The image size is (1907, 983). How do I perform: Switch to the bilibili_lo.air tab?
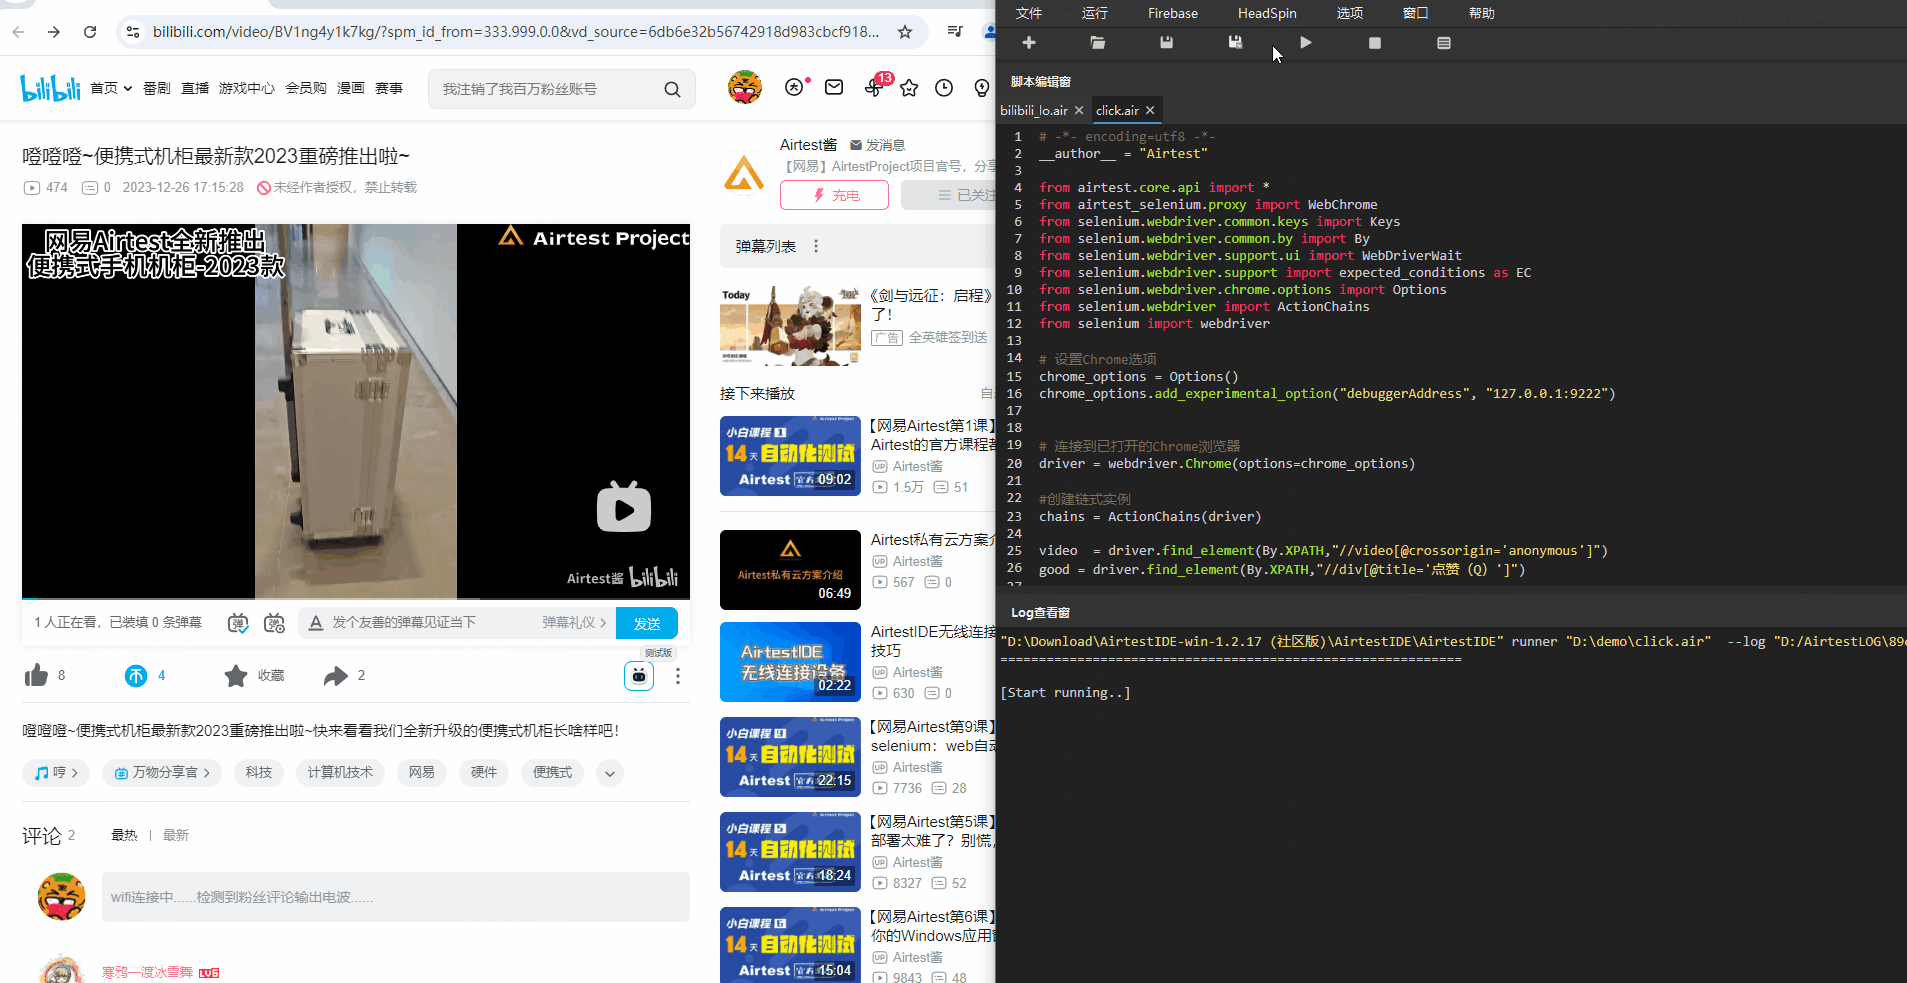pyautogui.click(x=1034, y=110)
